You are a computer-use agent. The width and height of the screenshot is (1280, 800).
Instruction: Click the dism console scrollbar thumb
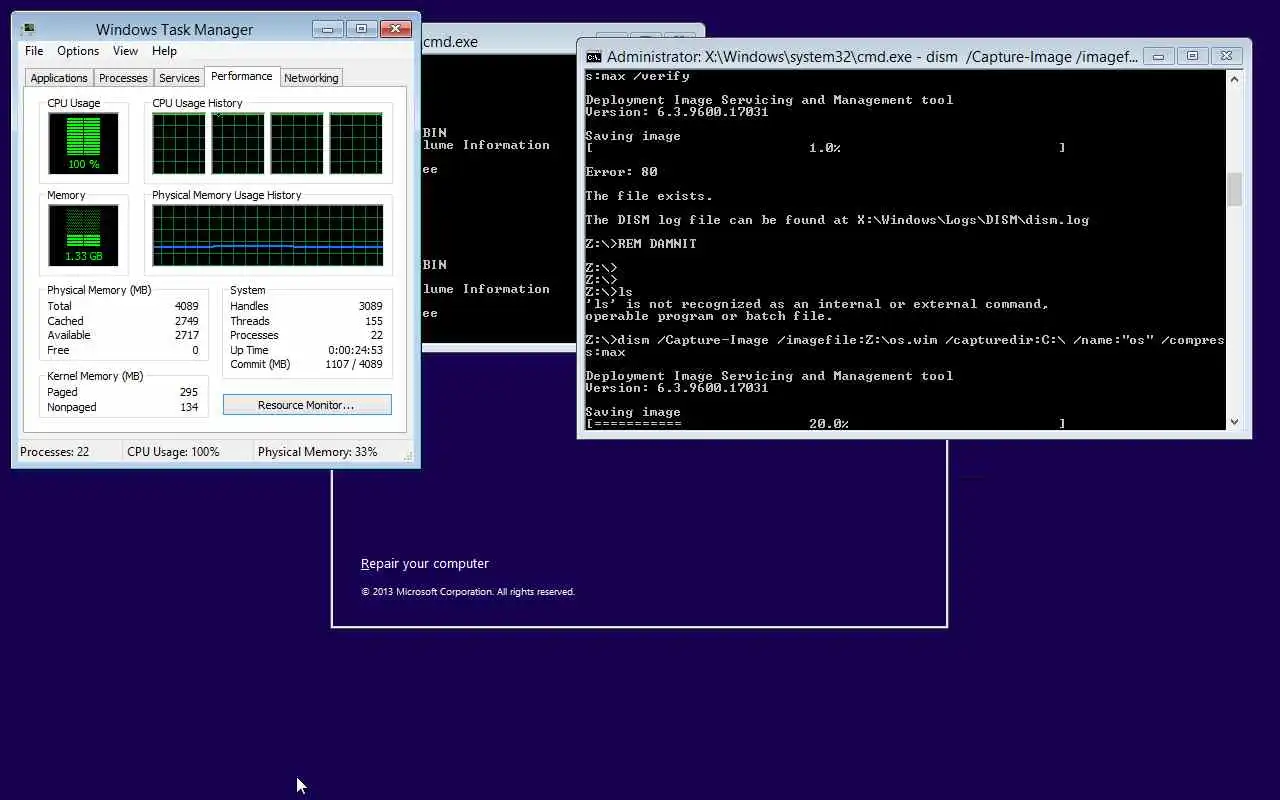point(1234,189)
